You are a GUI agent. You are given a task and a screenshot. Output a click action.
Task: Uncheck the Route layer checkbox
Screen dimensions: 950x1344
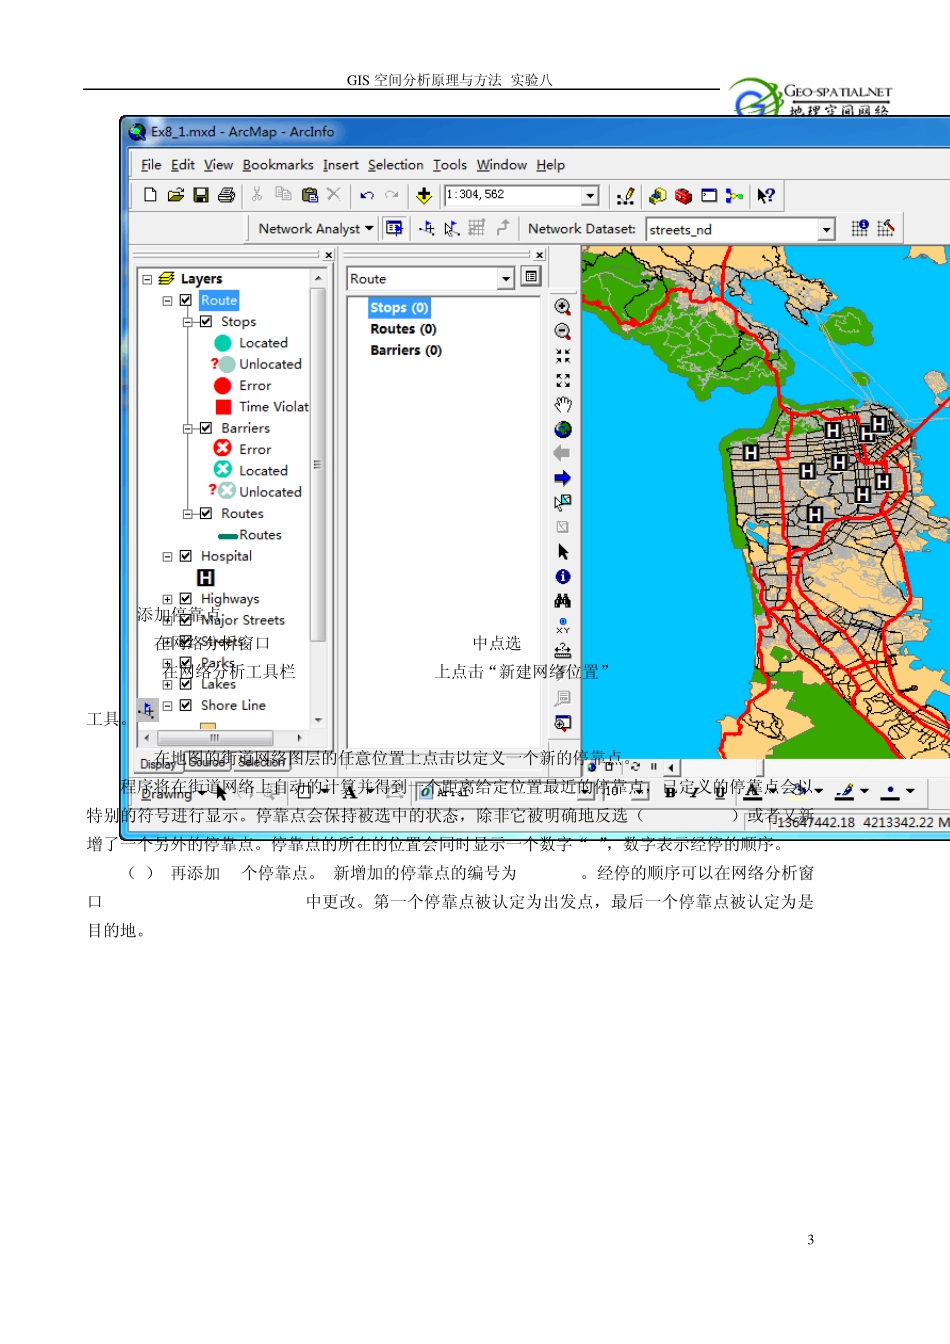pyautogui.click(x=185, y=300)
